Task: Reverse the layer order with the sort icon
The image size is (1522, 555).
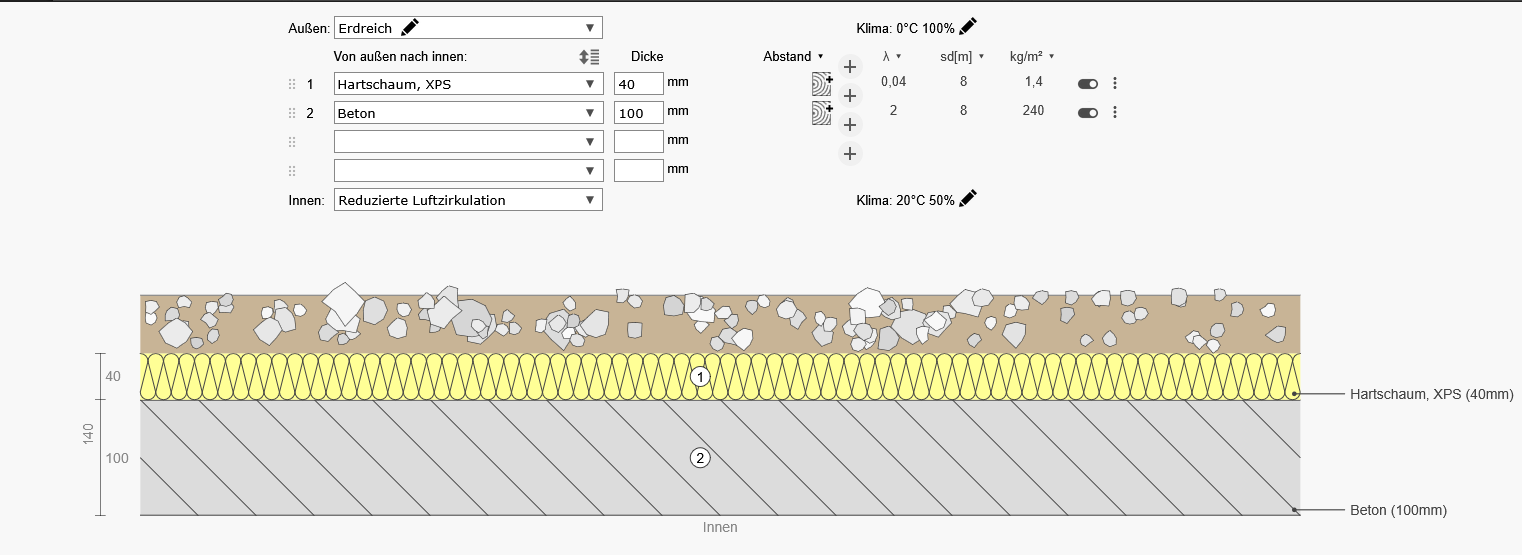Action: tap(589, 57)
